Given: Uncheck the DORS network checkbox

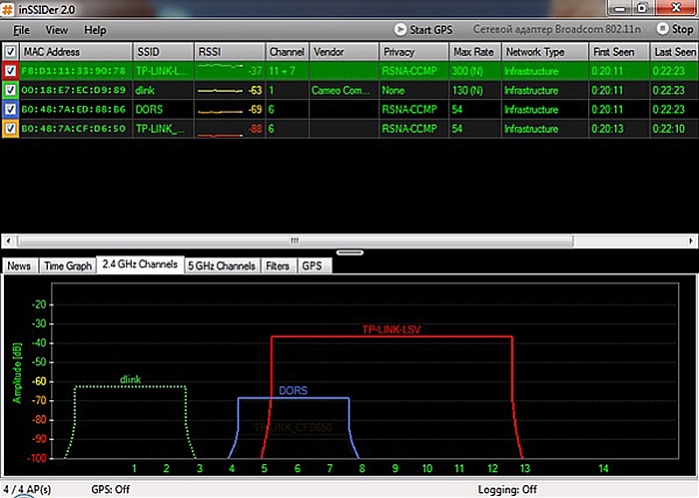Looking at the screenshot, I should pos(10,109).
